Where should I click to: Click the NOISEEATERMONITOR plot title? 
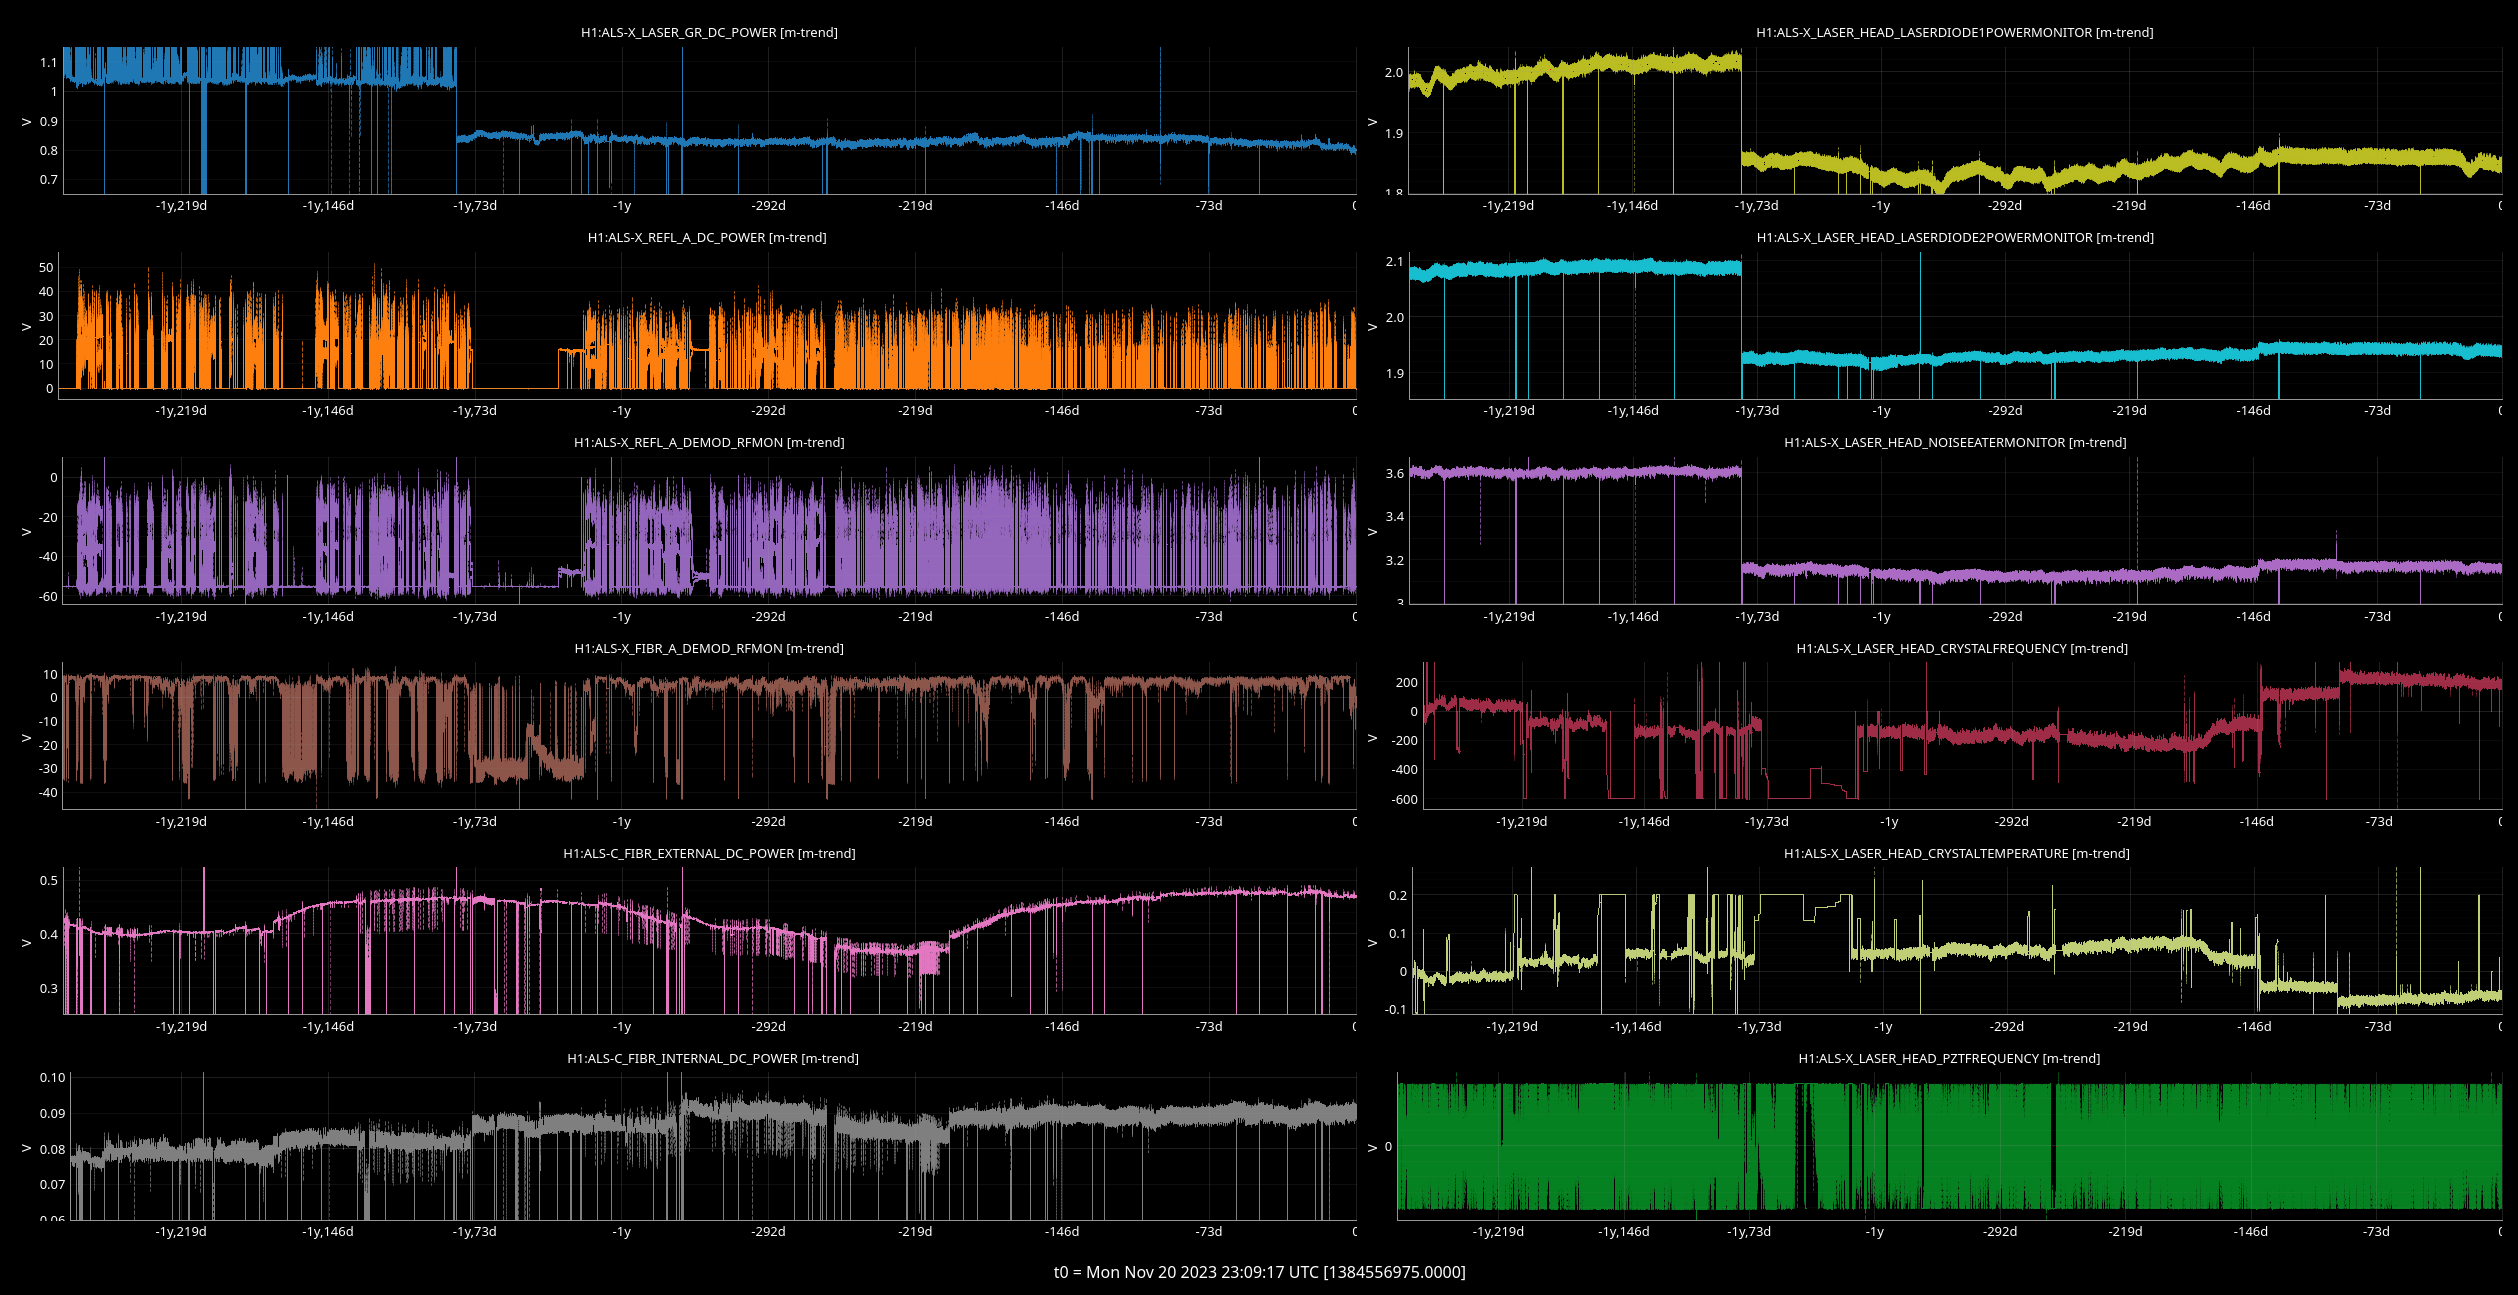(x=1955, y=443)
